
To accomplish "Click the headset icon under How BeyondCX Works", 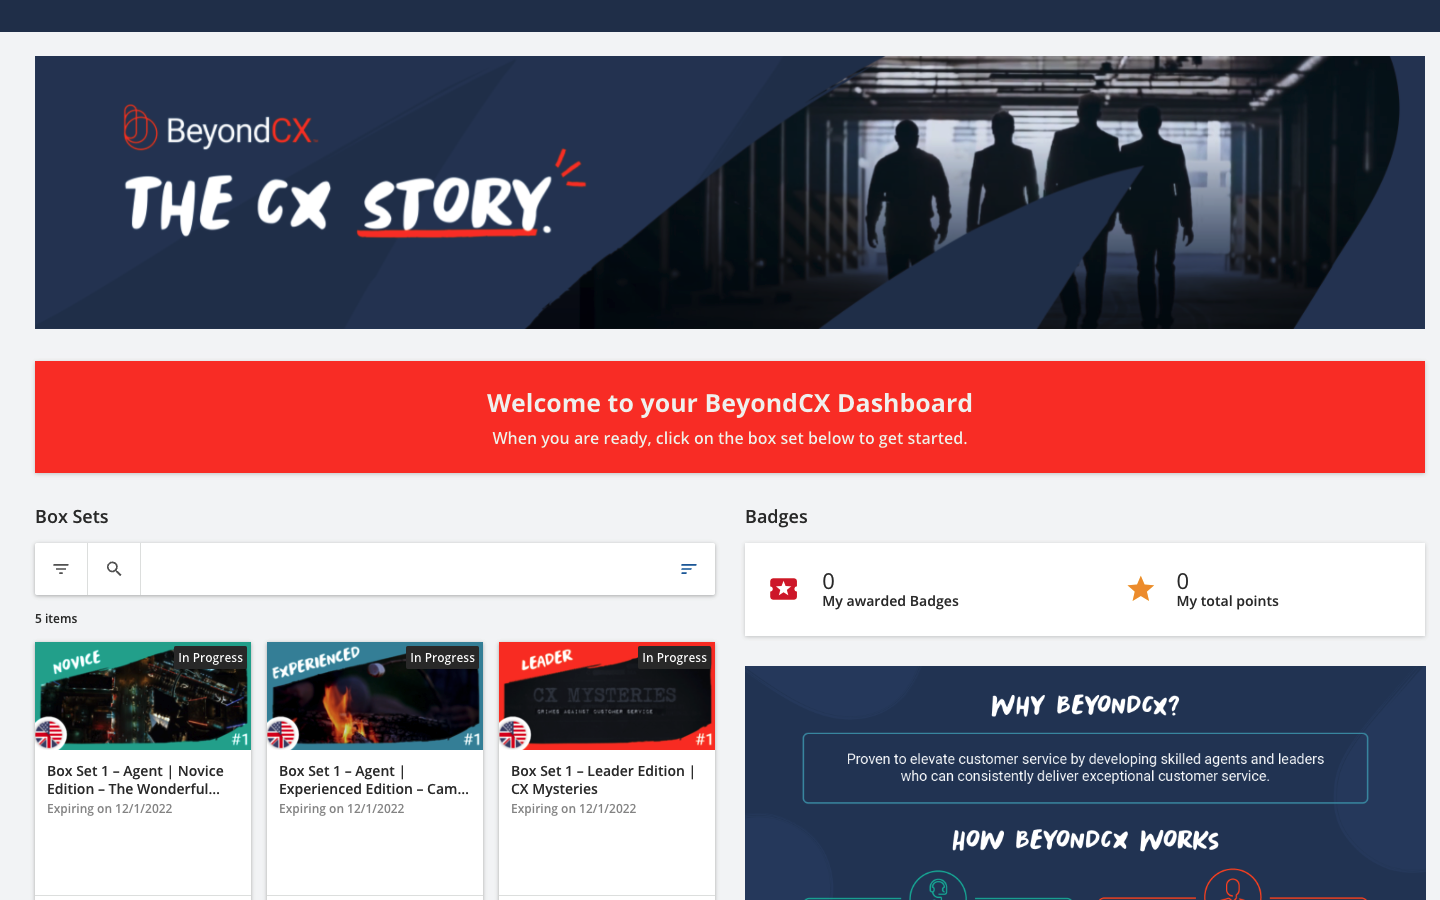I will 938,886.
